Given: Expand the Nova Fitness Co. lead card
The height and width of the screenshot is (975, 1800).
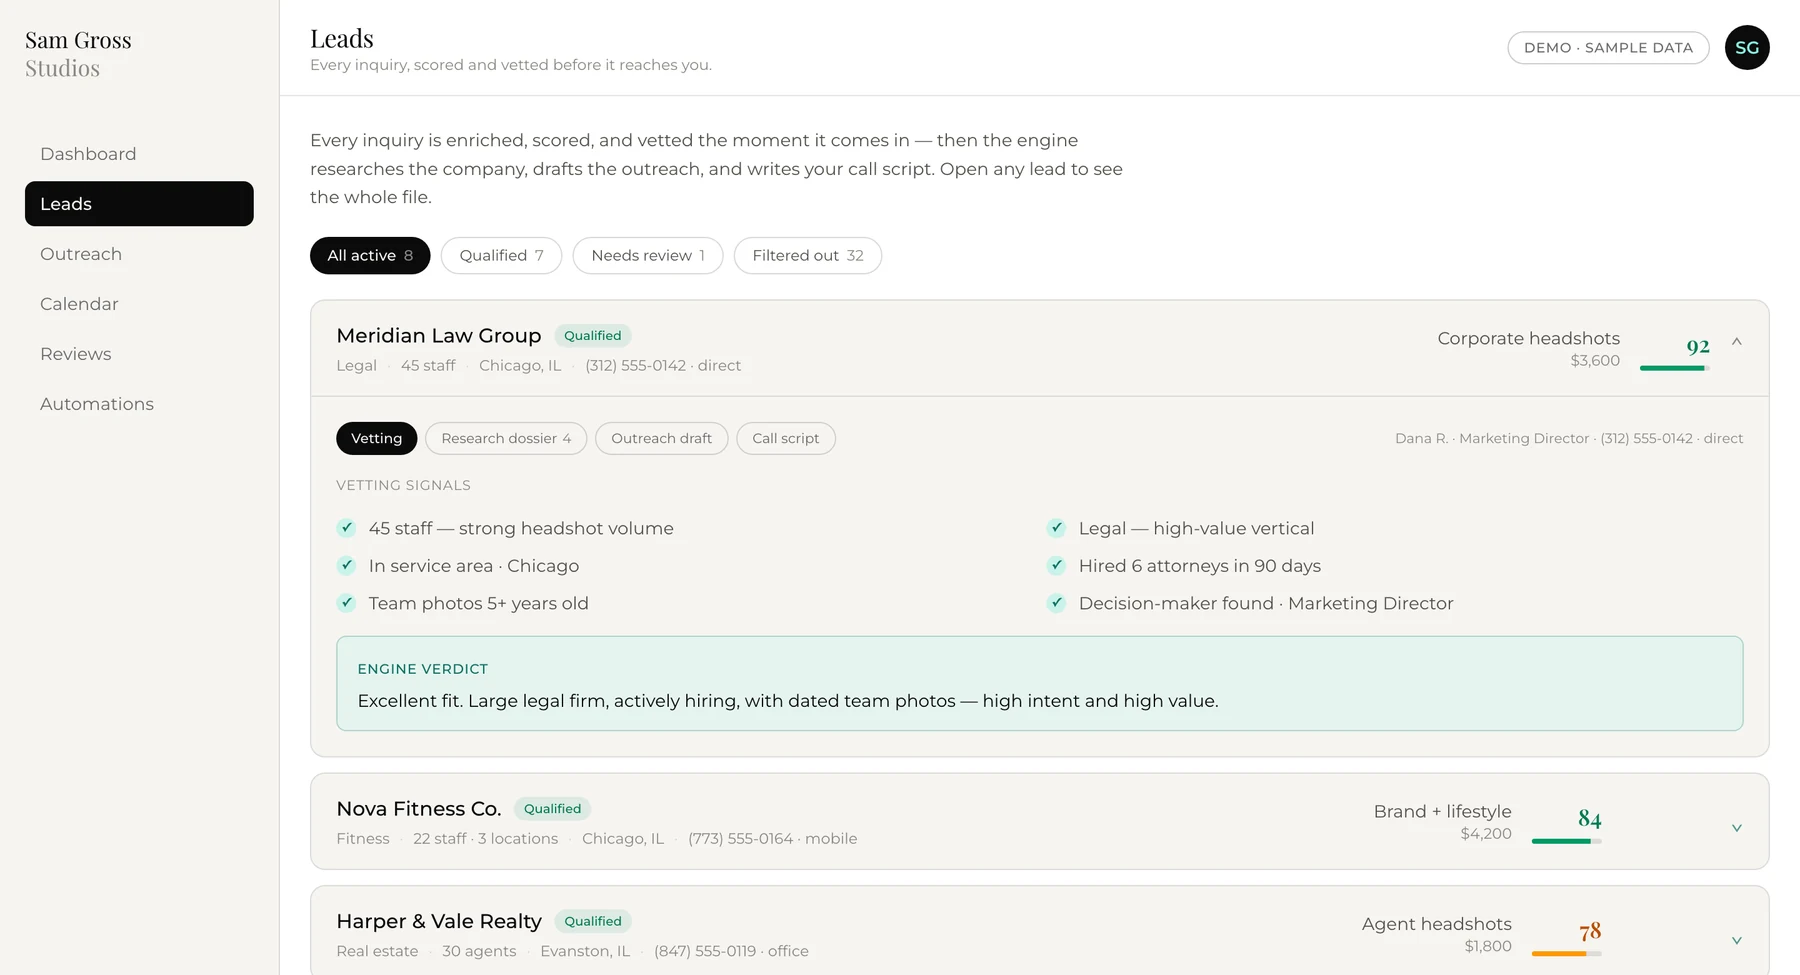Looking at the screenshot, I should pos(1737,828).
